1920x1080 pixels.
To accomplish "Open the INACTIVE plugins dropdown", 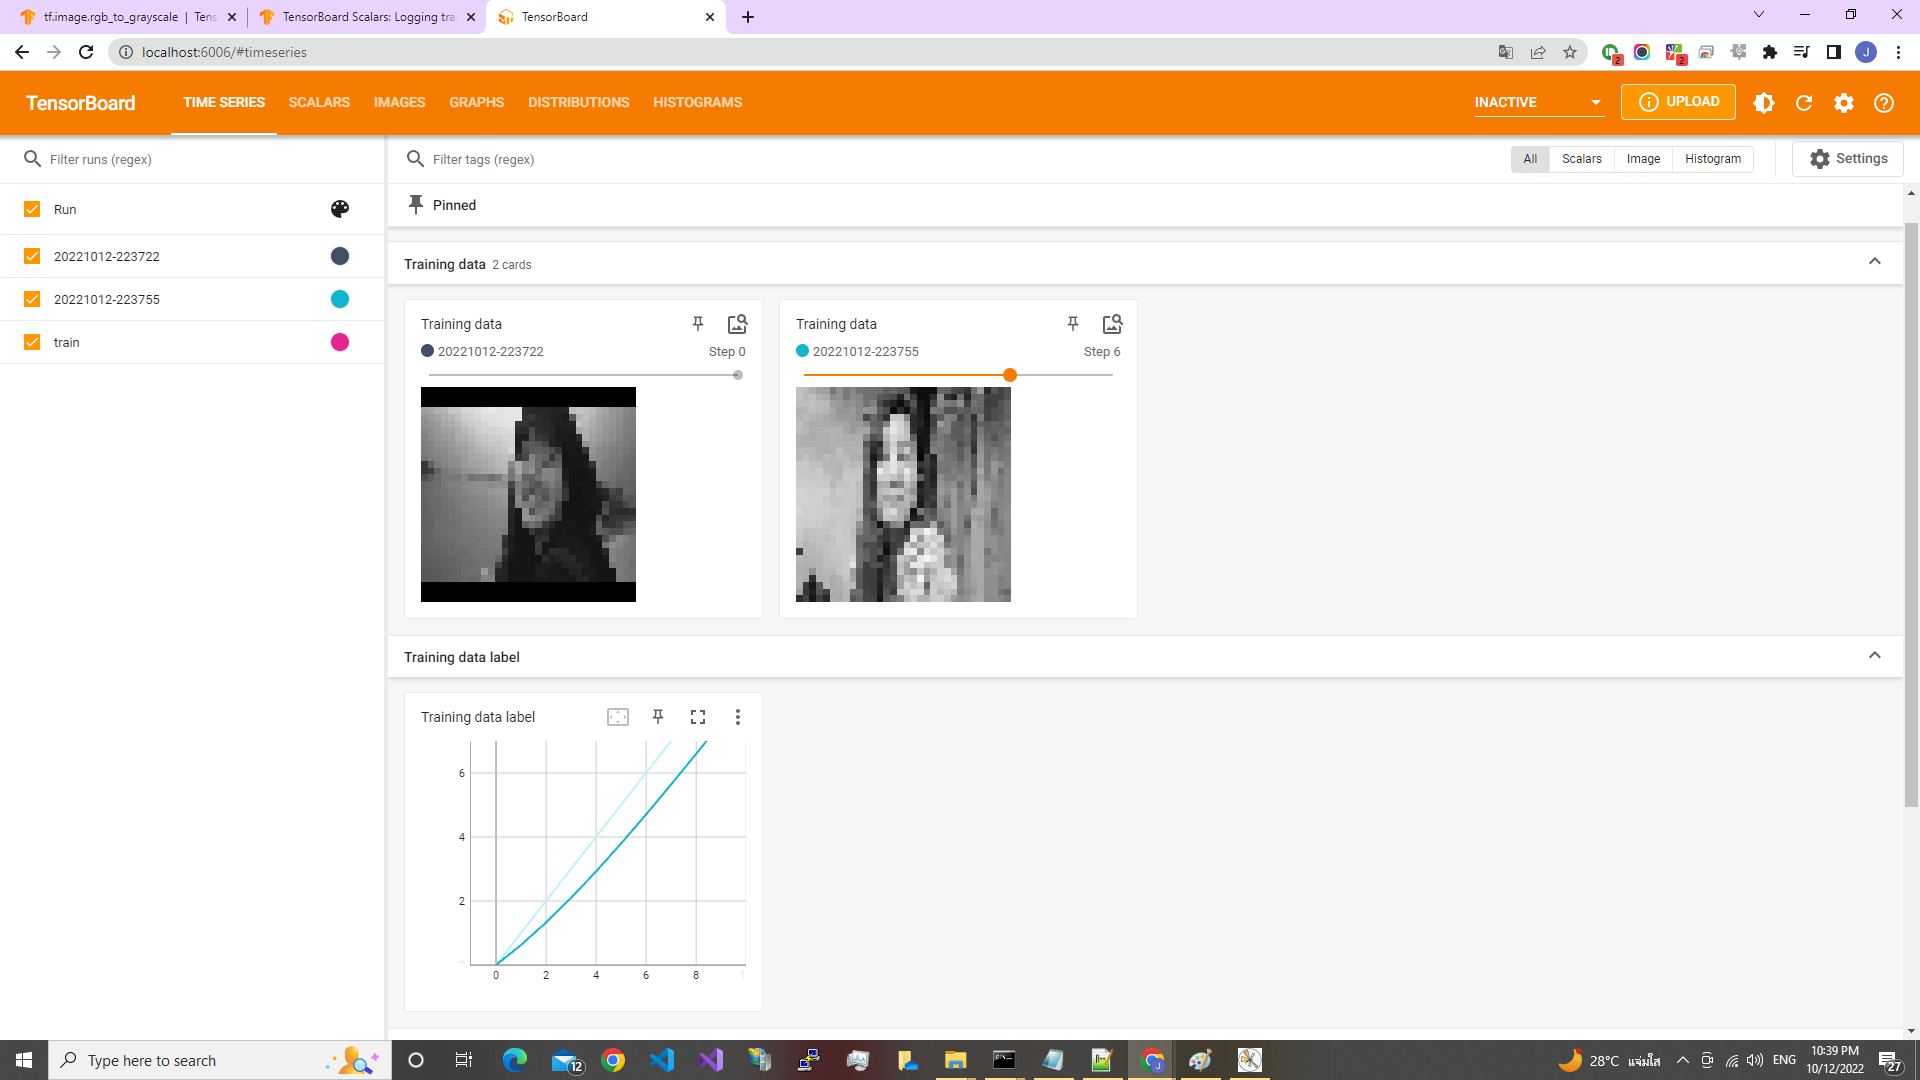I will pyautogui.click(x=1538, y=103).
